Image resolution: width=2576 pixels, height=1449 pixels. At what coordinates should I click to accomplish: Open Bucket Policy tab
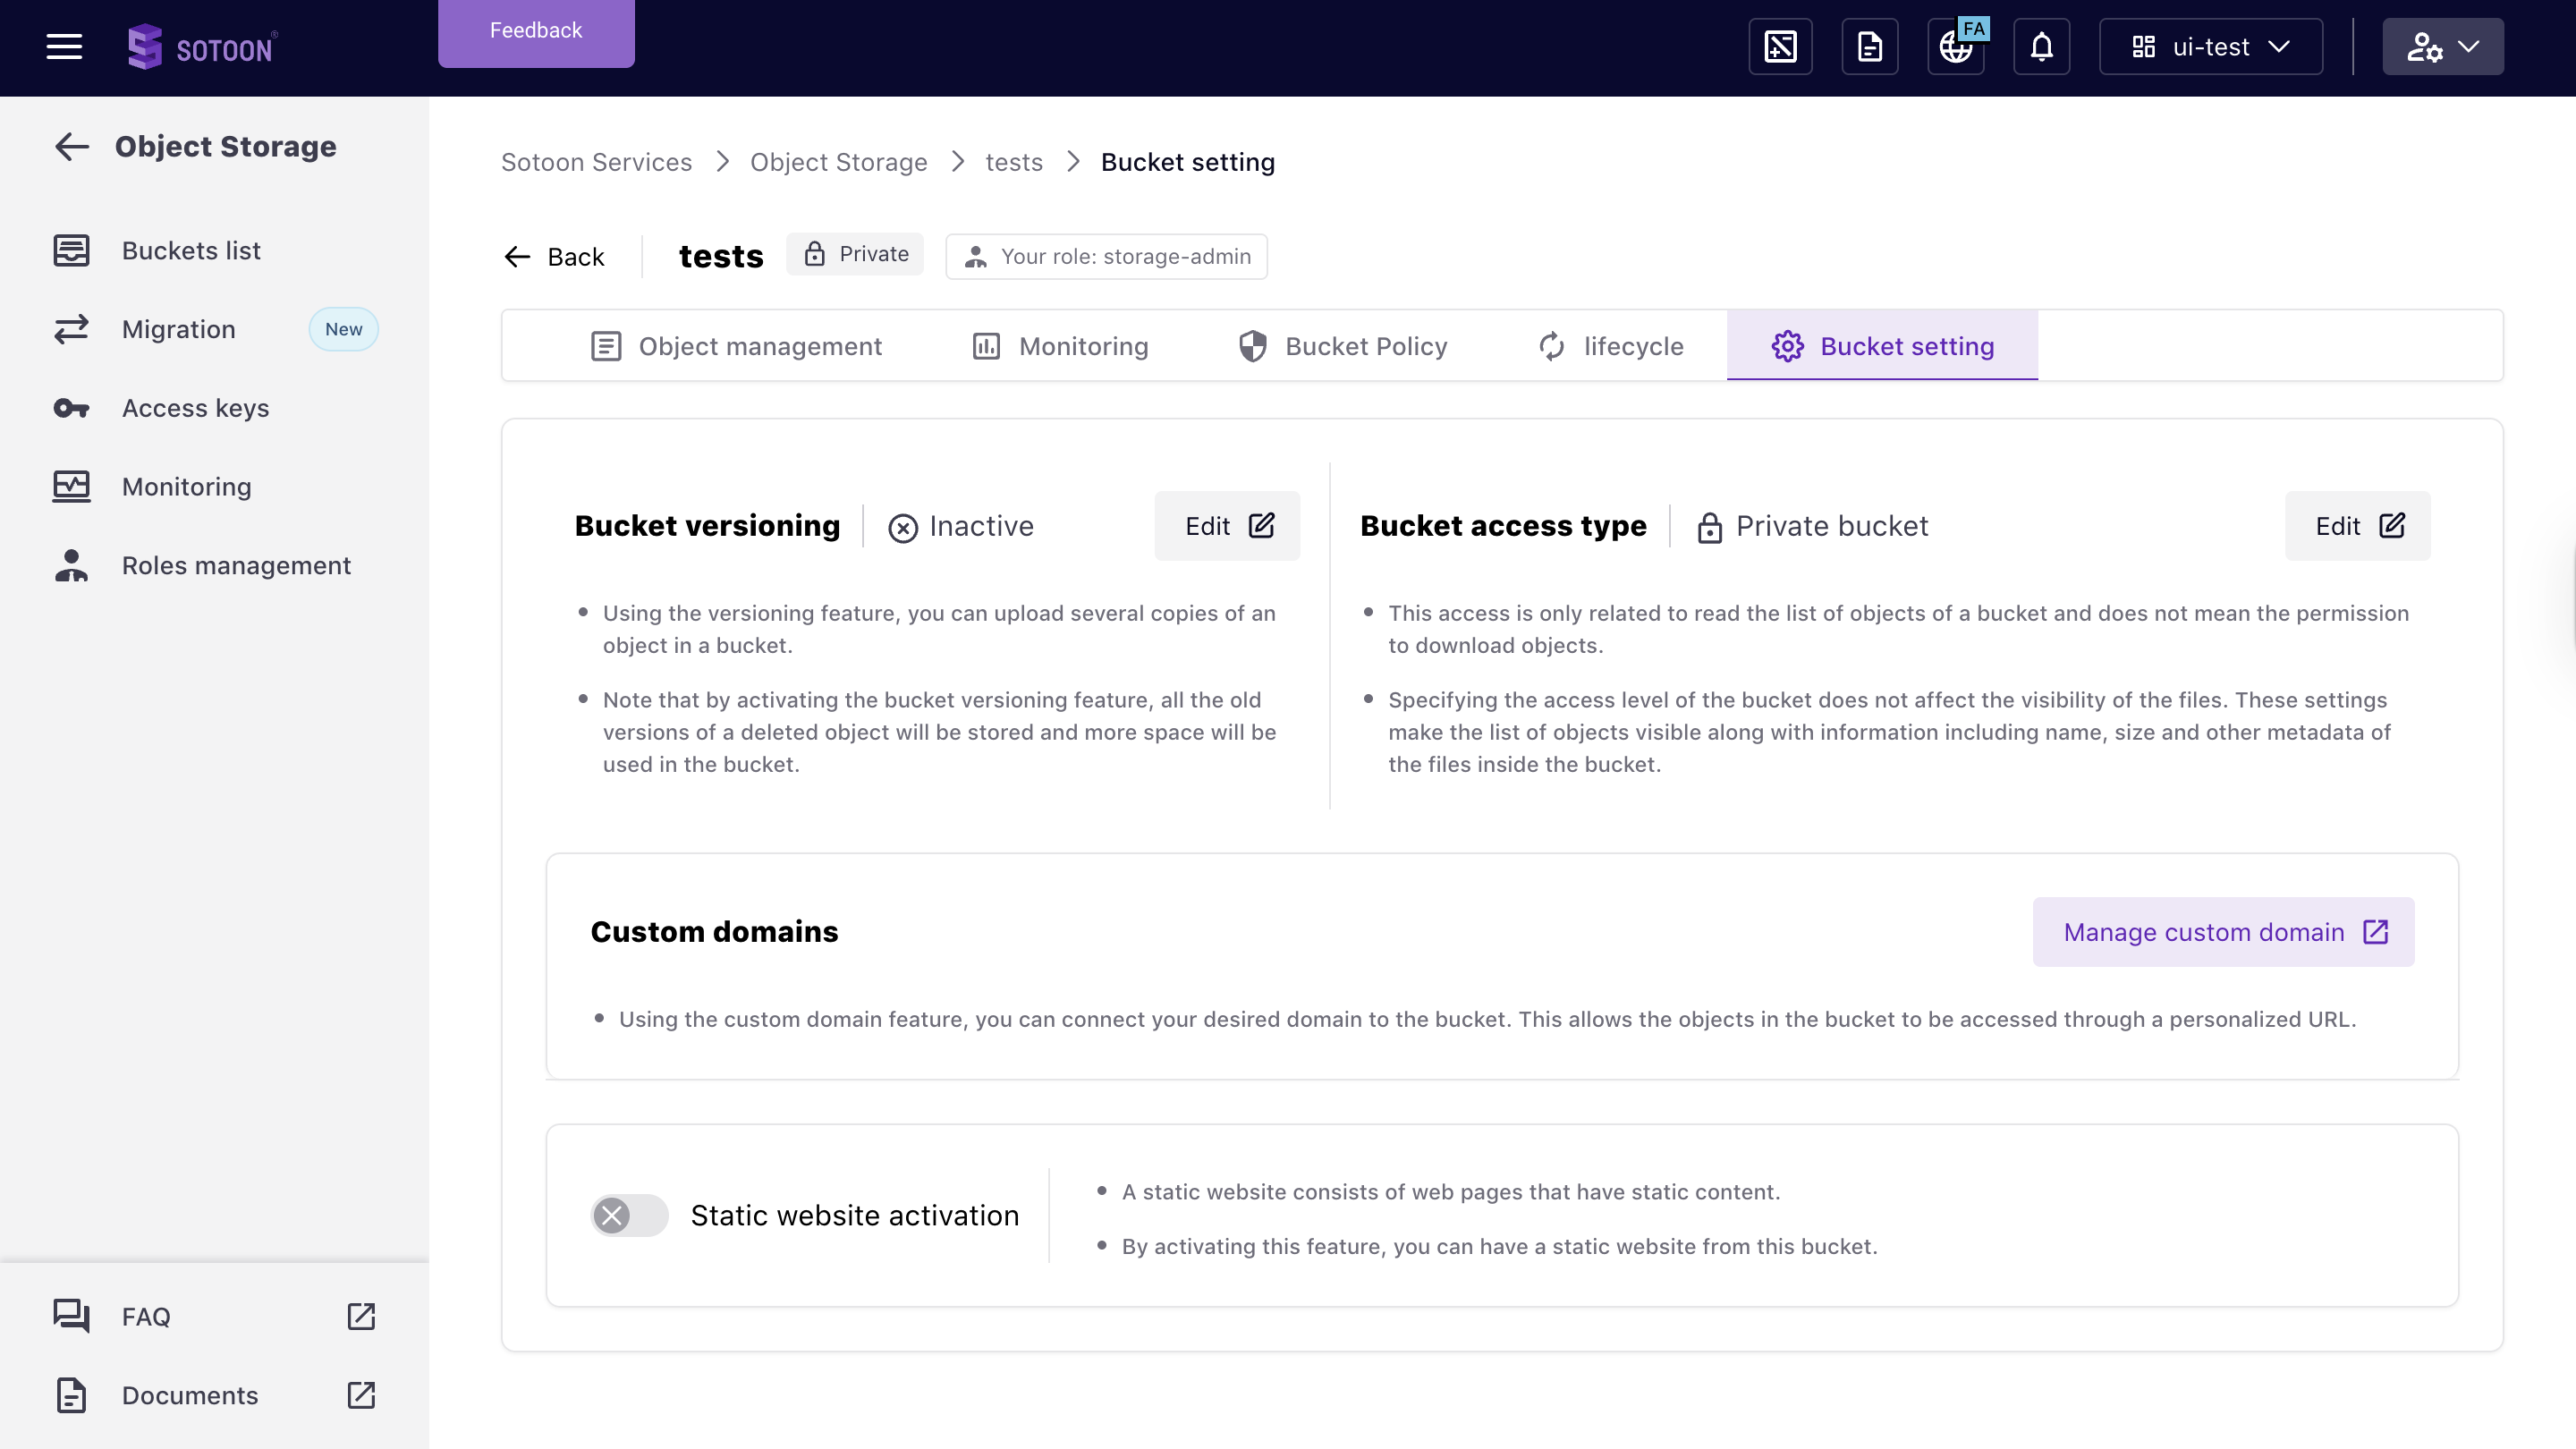tap(1343, 346)
